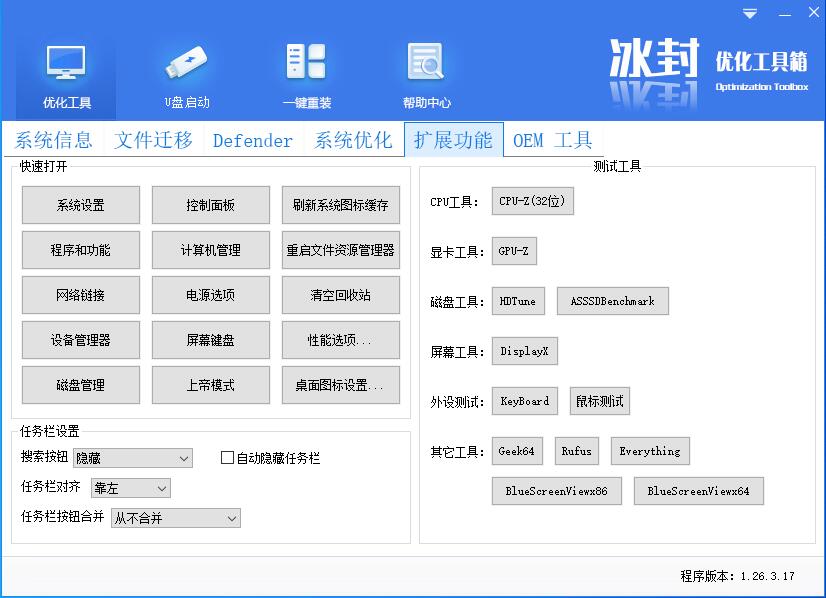Enable 自动隐藏任务栏 checkbox
Image resolution: width=826 pixels, height=598 pixels.
(x=227, y=458)
